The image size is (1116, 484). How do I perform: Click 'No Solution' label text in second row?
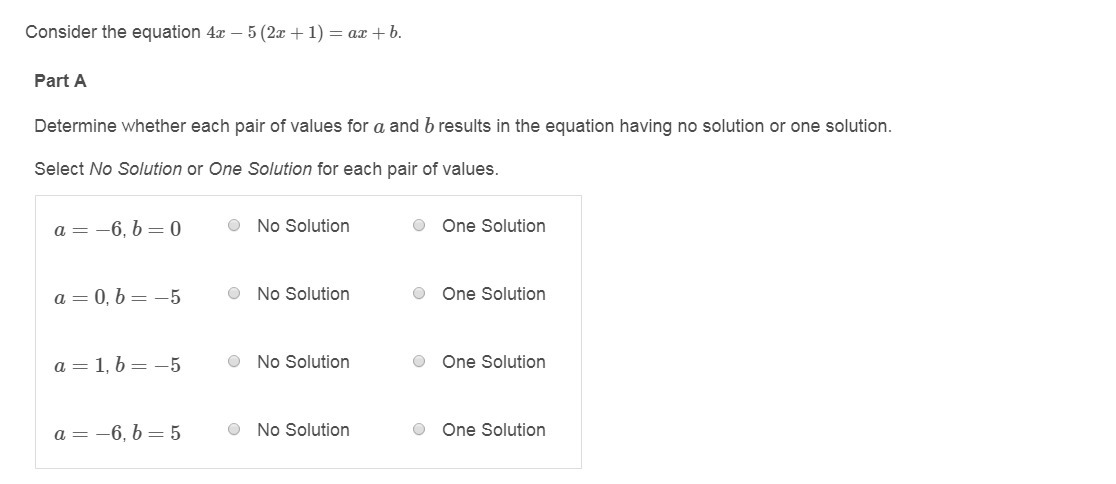[x=303, y=294]
